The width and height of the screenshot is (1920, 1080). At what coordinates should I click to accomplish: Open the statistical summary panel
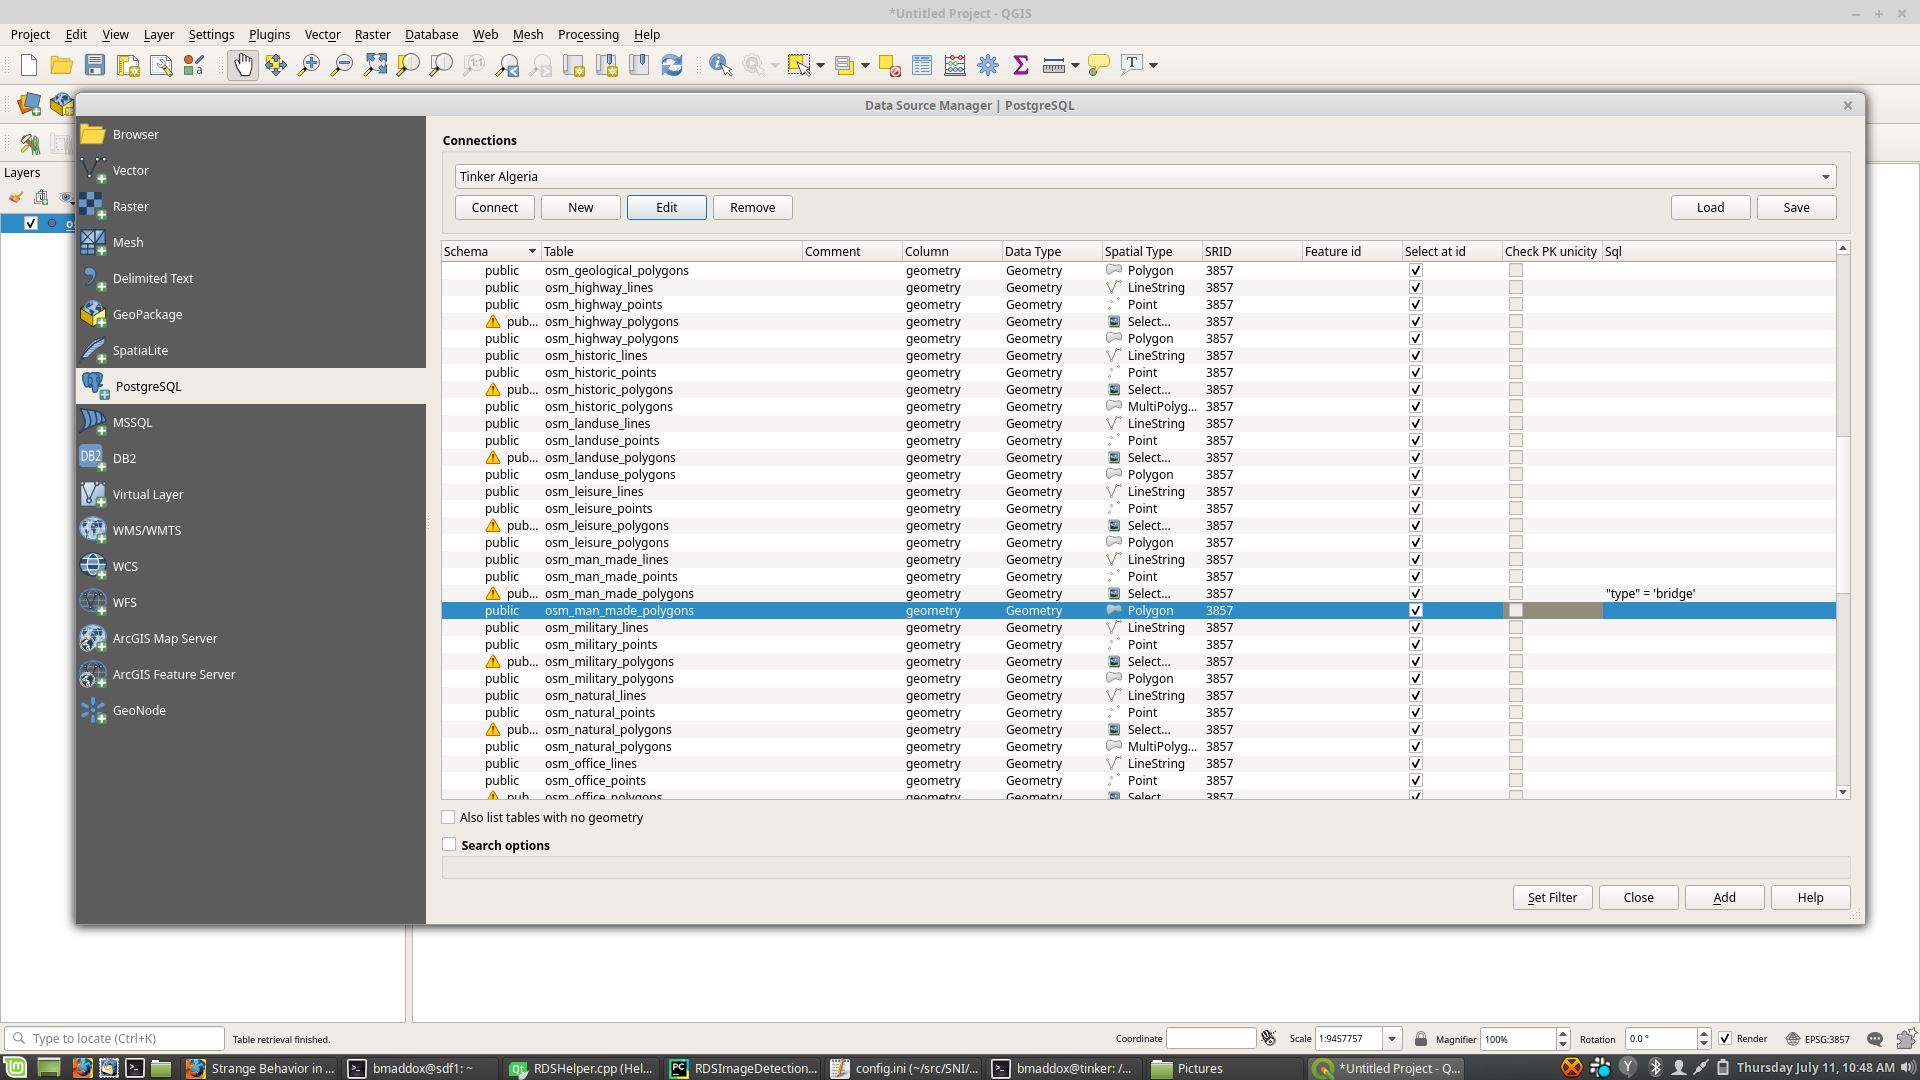click(x=1021, y=65)
